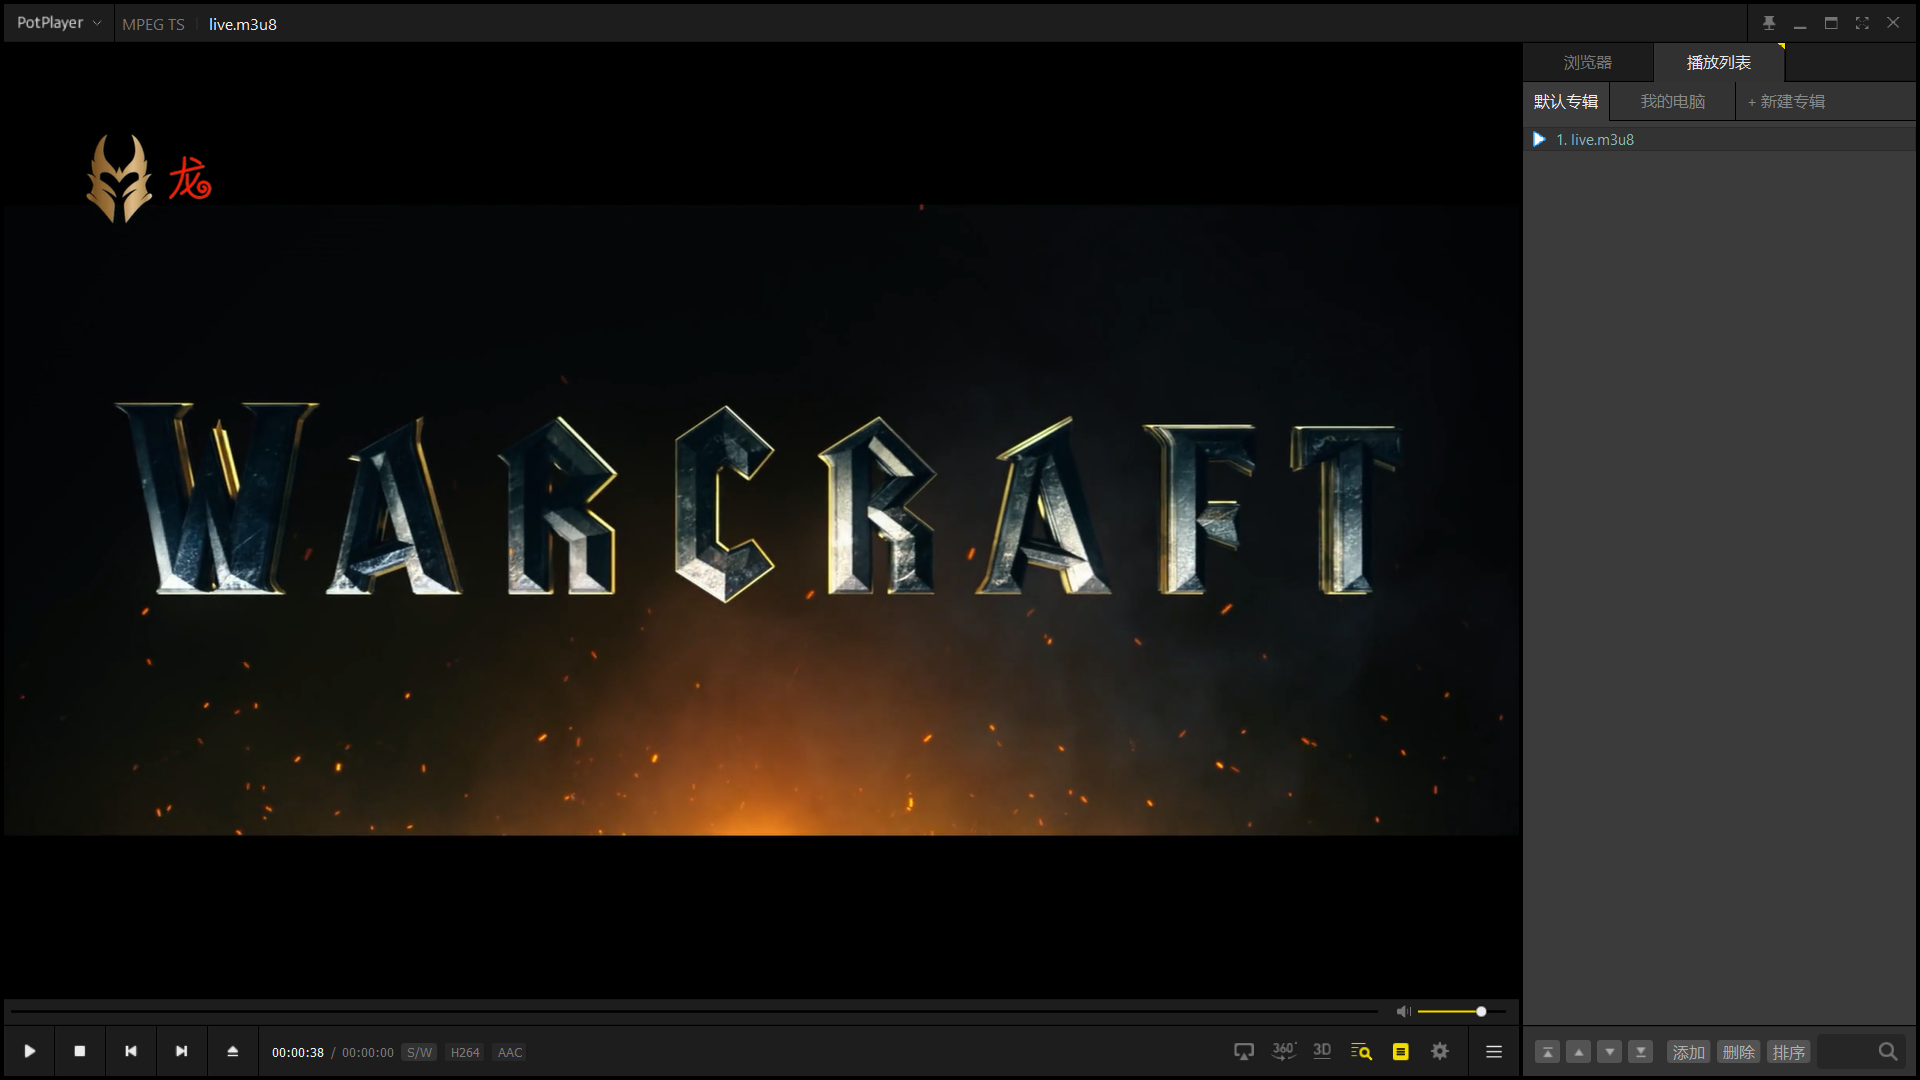Viewport: 1920px width, 1080px height.
Task: Open the screen cast icon
Action: [x=1244, y=1051]
